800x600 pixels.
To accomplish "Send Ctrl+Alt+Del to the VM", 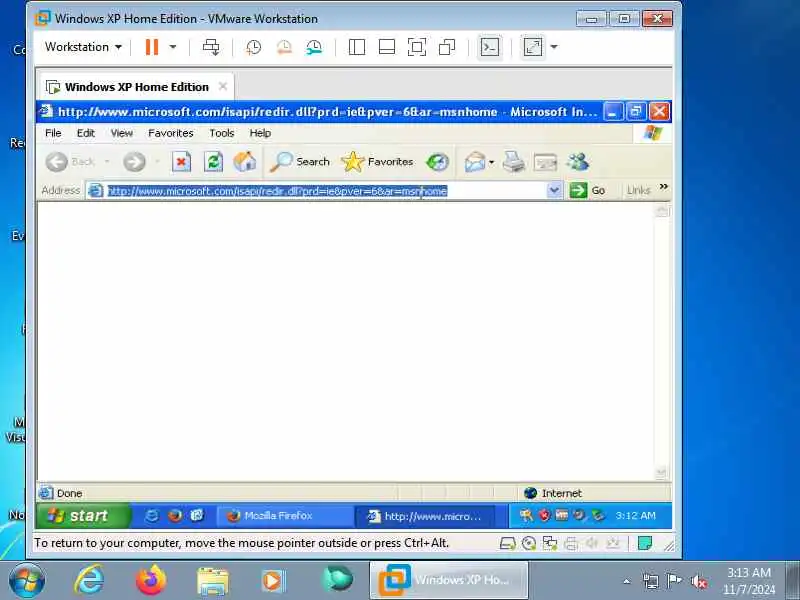I will pos(211,47).
